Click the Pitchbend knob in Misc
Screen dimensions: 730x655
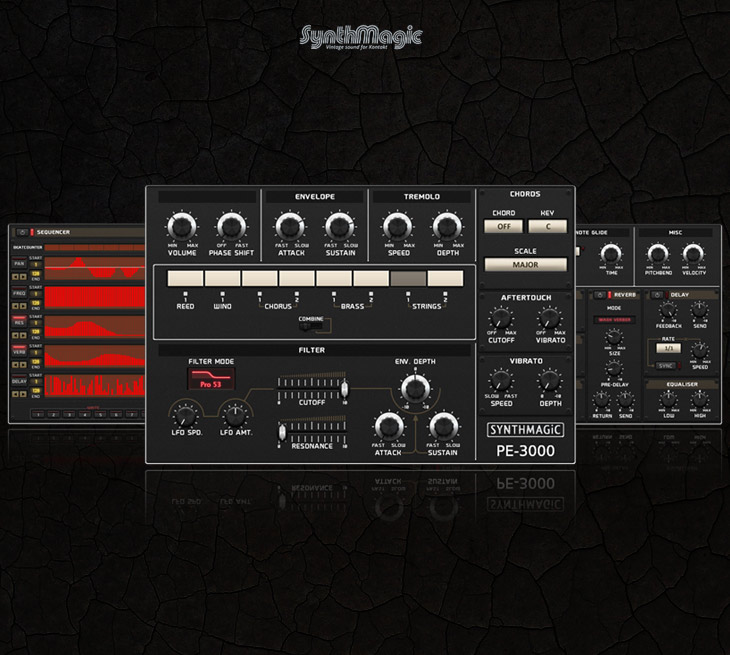pos(657,254)
